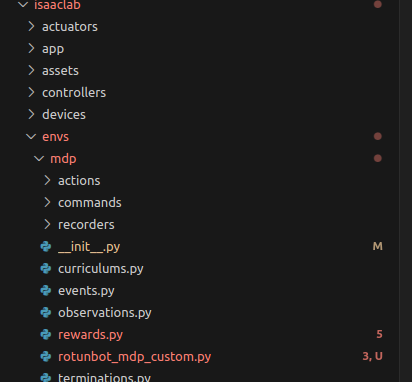The width and height of the screenshot is (412, 382).
Task: Click the 5 problems badge on rewards.py
Action: pos(379,334)
